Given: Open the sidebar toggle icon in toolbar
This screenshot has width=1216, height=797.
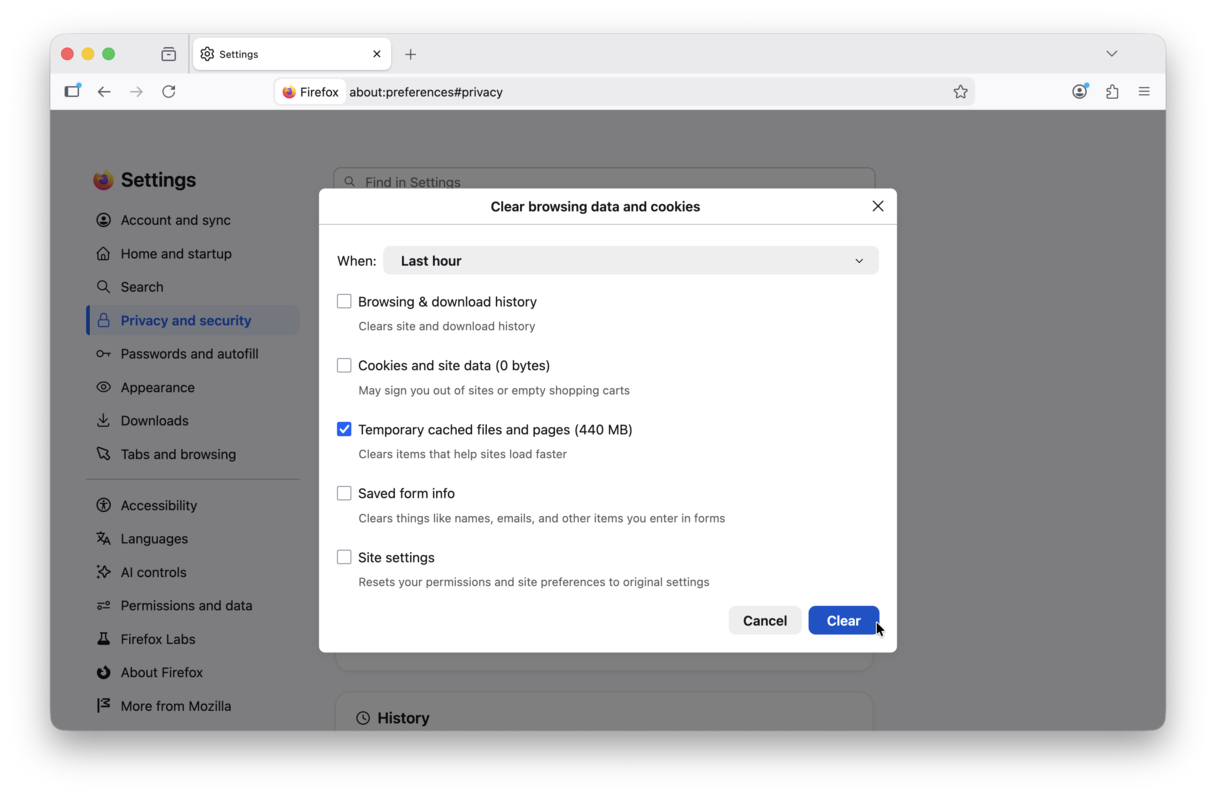Looking at the screenshot, I should point(72,91).
